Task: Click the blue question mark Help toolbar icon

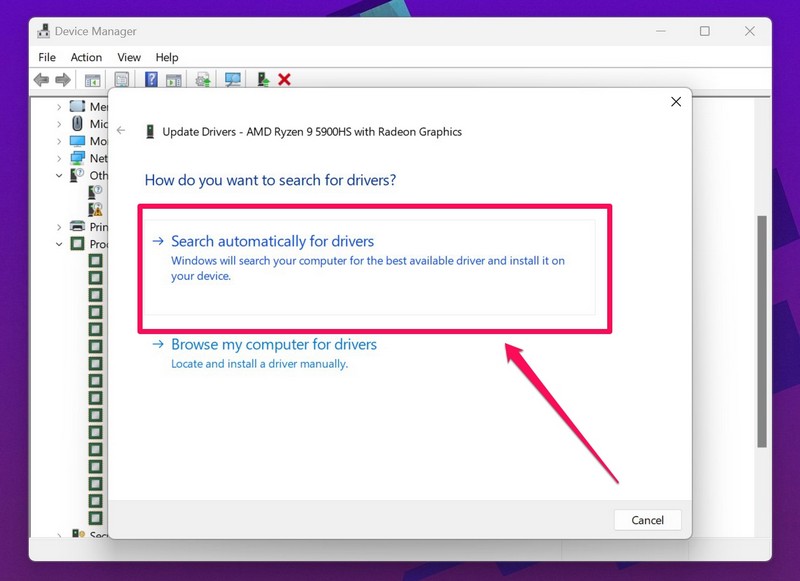Action: (151, 80)
